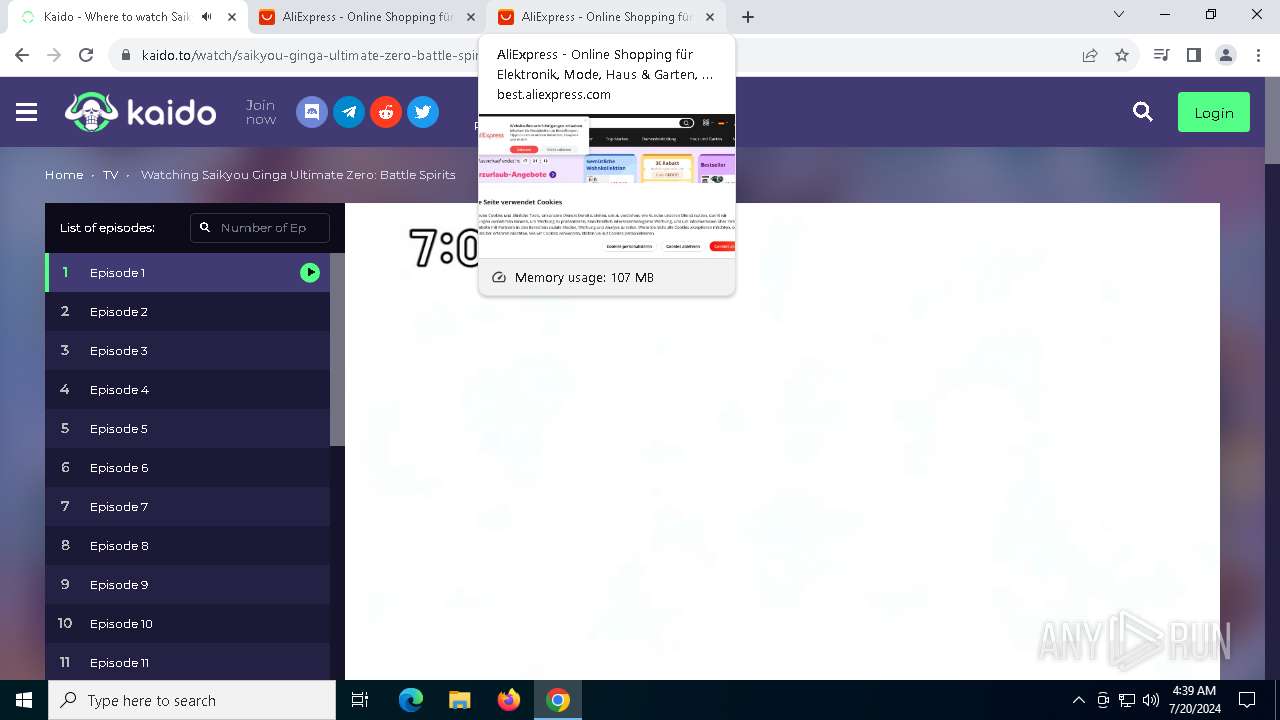Screen dimensions: 1280x720
Task: Launch Microsoft Edge from the taskbar
Action: 411,700
